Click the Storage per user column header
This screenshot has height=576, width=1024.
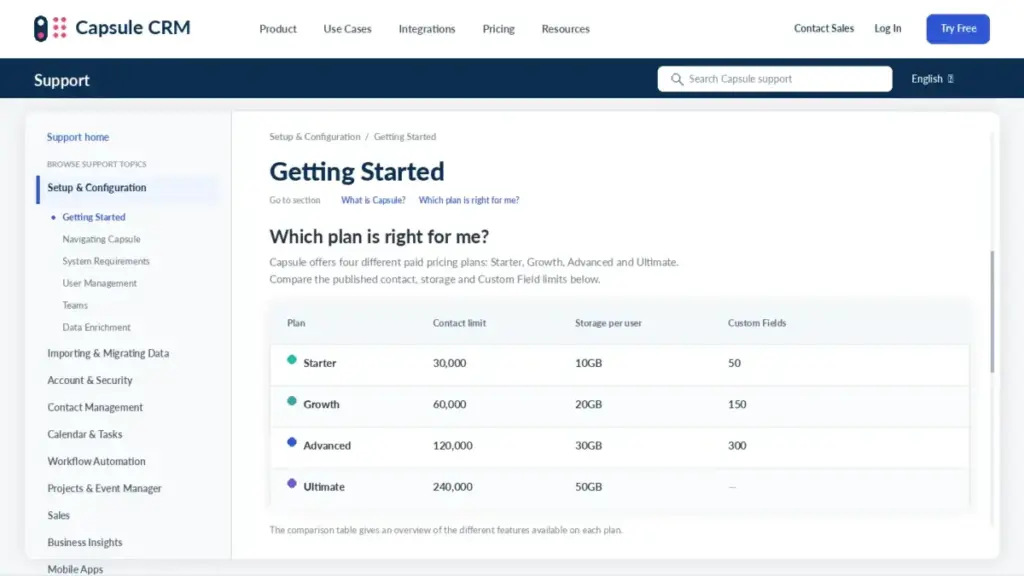(x=608, y=323)
